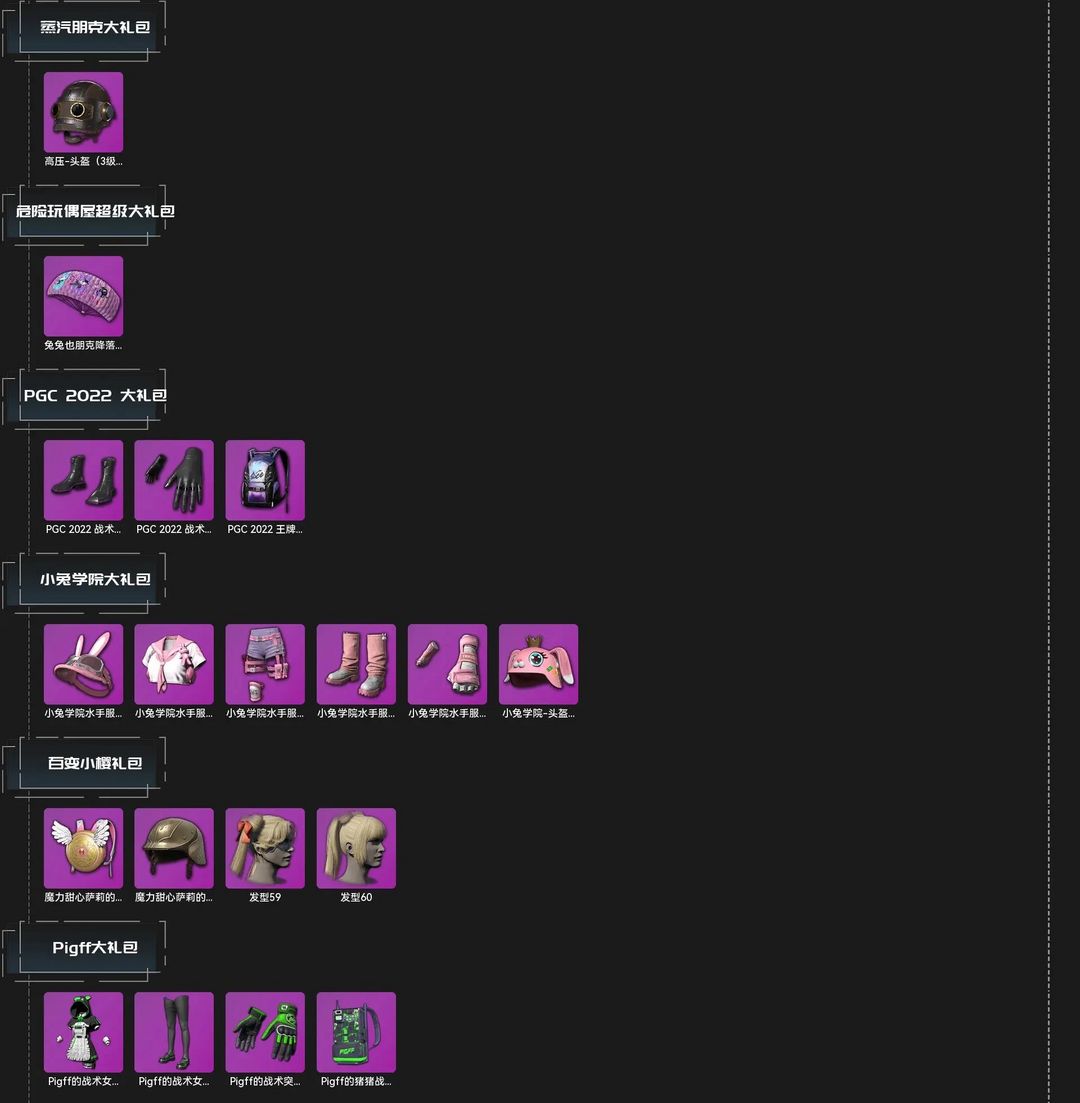
Task: Pick hairstyle 60 thumbnail
Action: point(356,848)
